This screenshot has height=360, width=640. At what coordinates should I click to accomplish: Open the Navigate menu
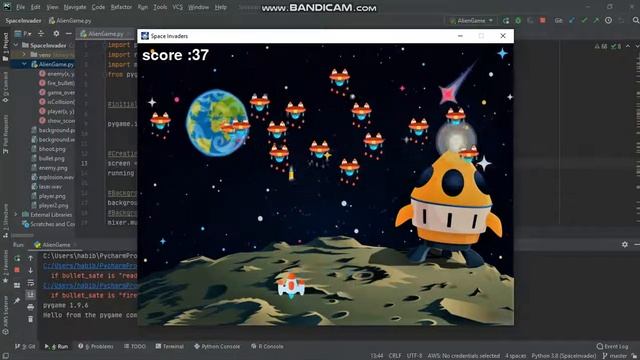[75, 7]
